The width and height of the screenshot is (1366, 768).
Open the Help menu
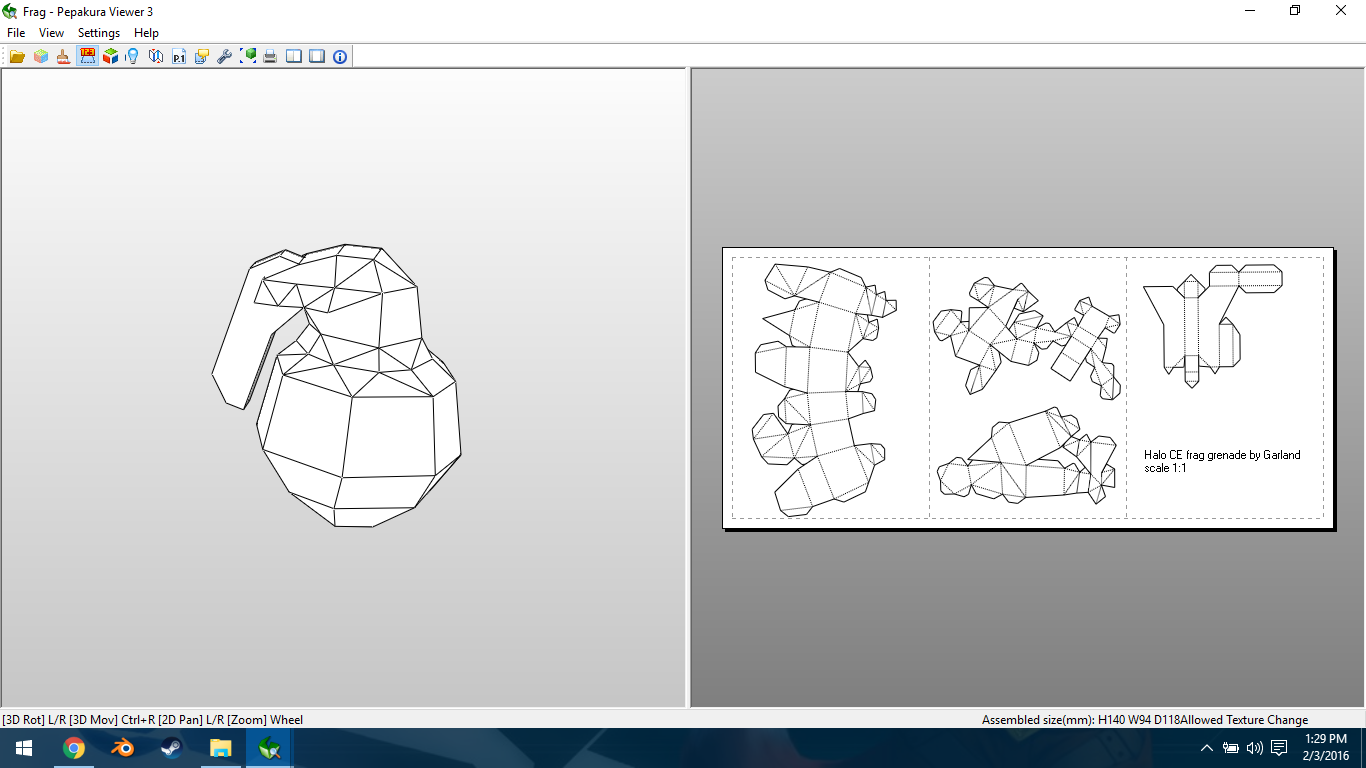[x=146, y=33]
